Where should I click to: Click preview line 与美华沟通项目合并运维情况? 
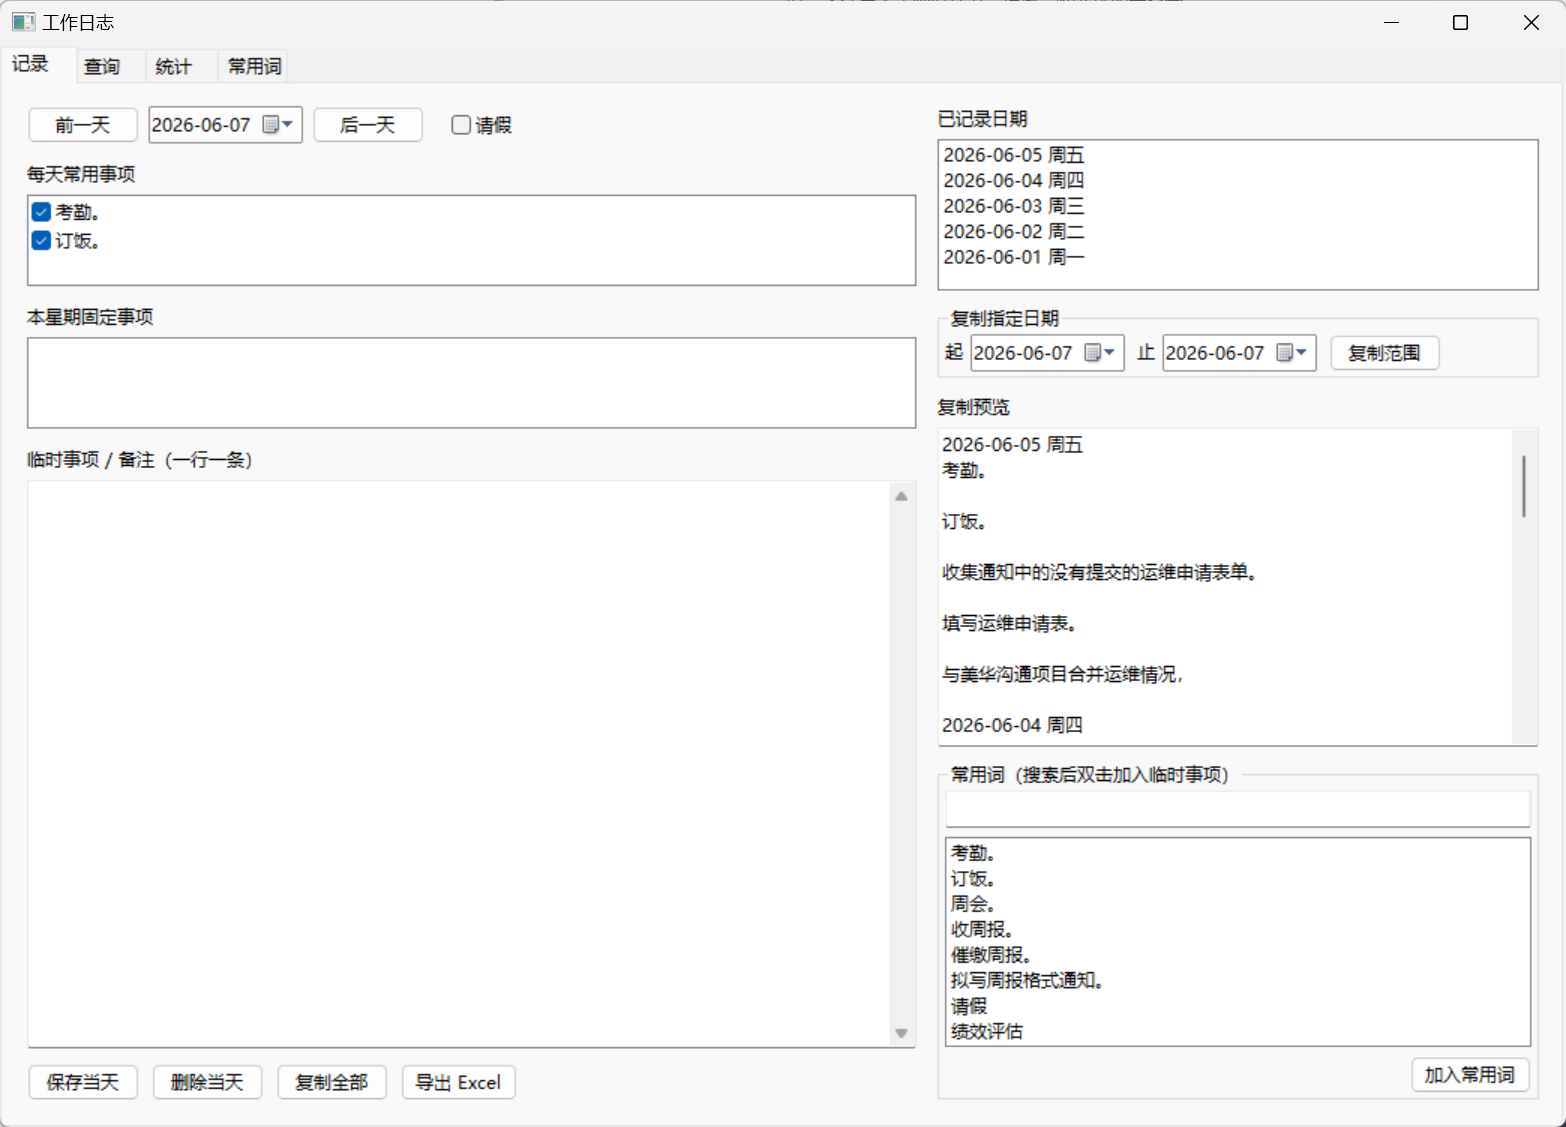point(1063,675)
